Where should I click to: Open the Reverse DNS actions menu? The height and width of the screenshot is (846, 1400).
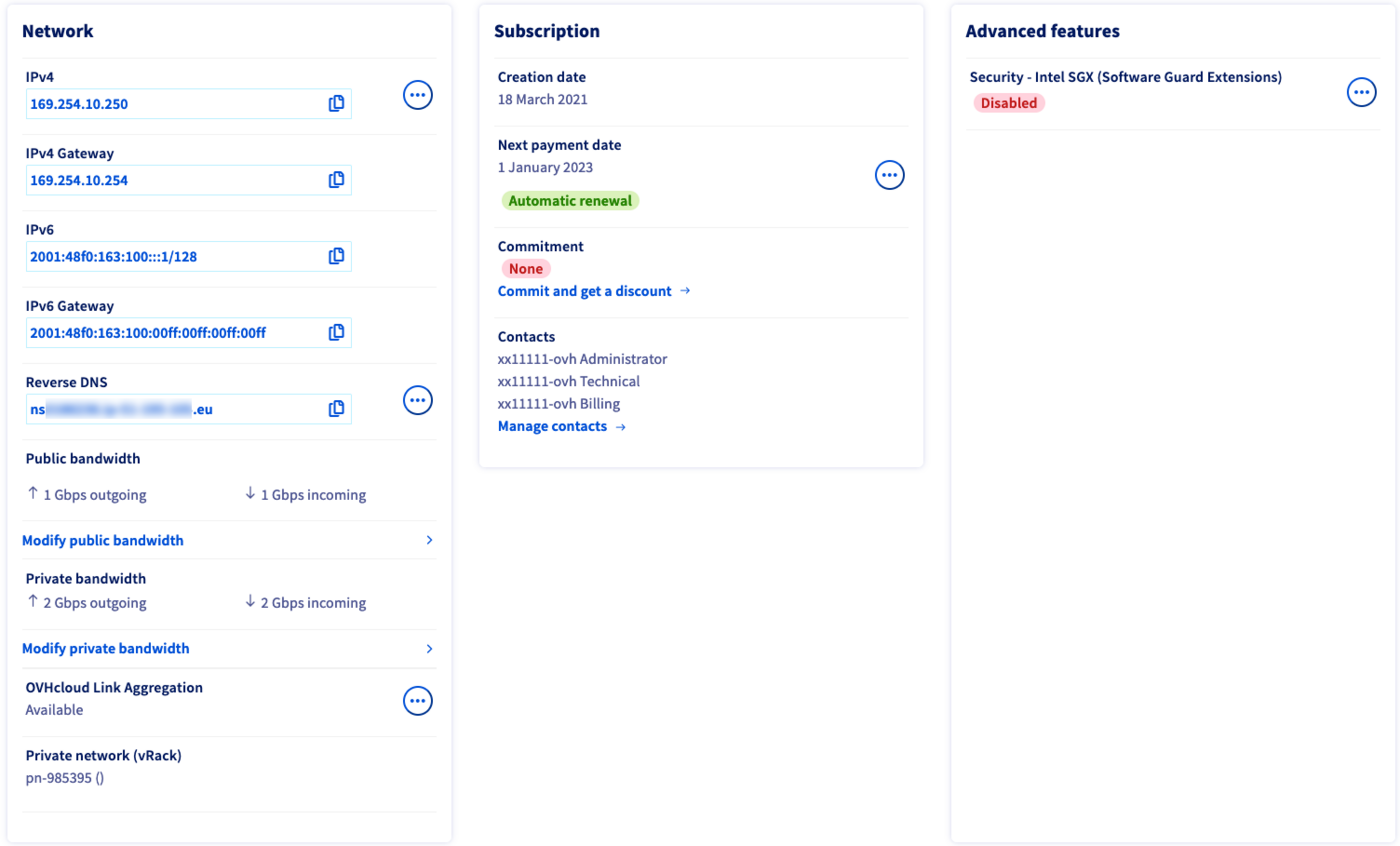click(417, 400)
